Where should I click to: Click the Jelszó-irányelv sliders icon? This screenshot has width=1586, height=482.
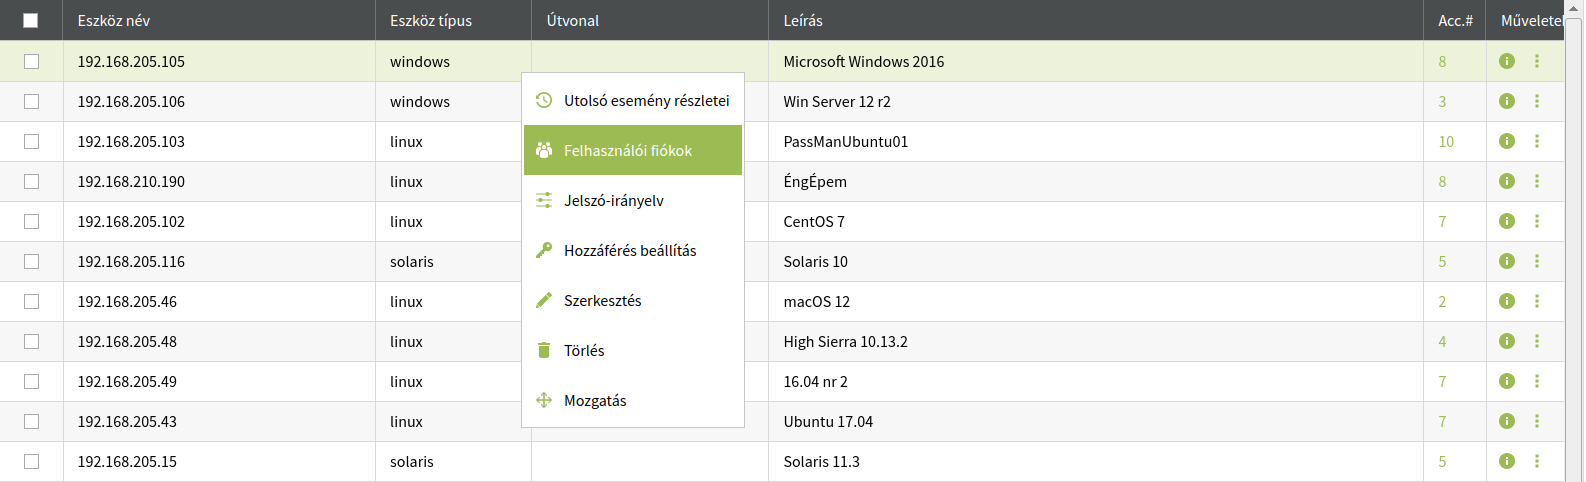tap(544, 200)
